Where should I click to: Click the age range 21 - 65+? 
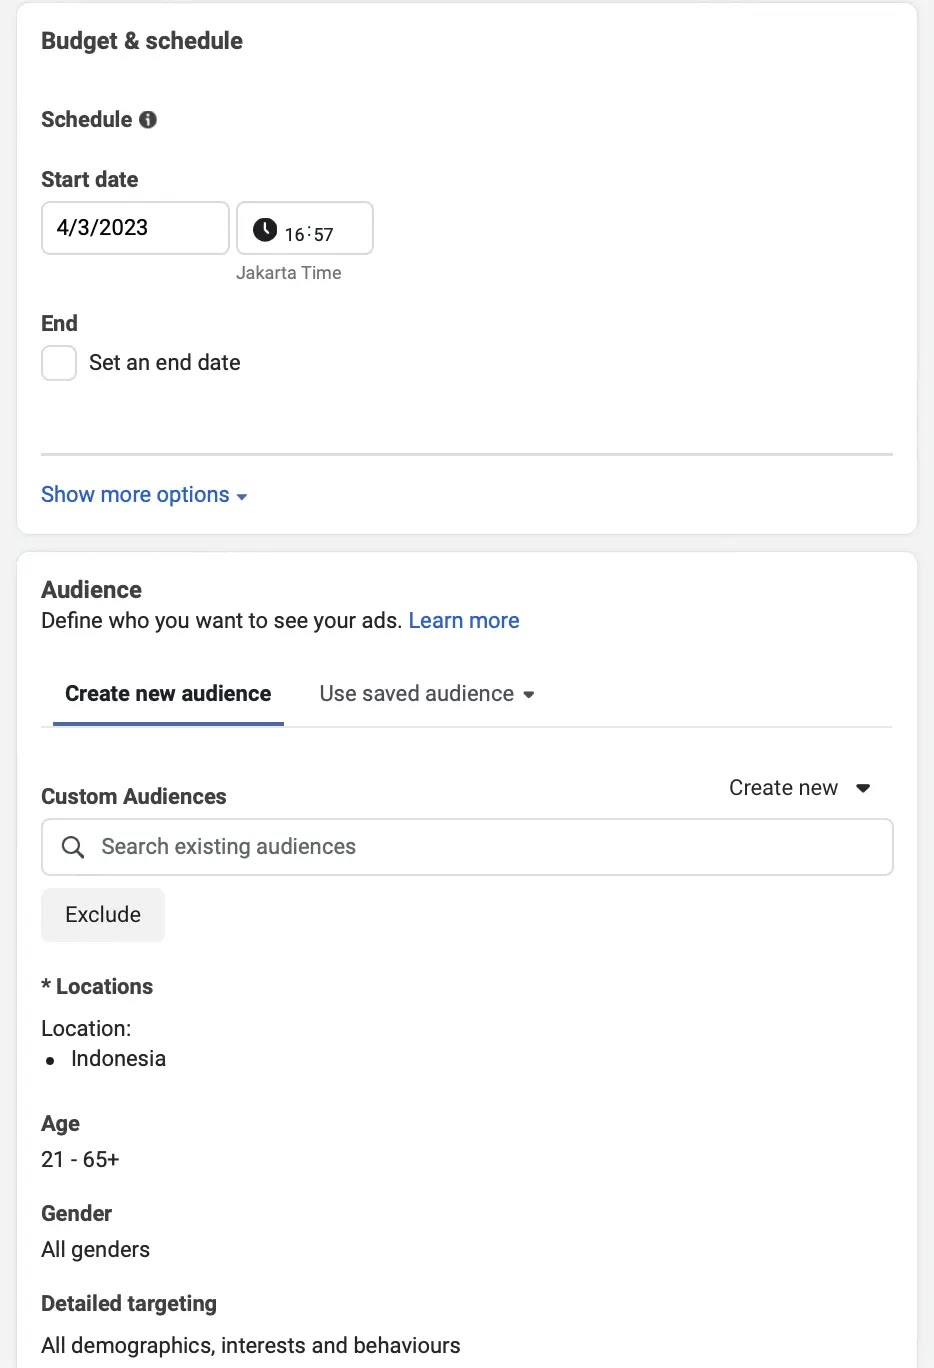pyautogui.click(x=80, y=1160)
